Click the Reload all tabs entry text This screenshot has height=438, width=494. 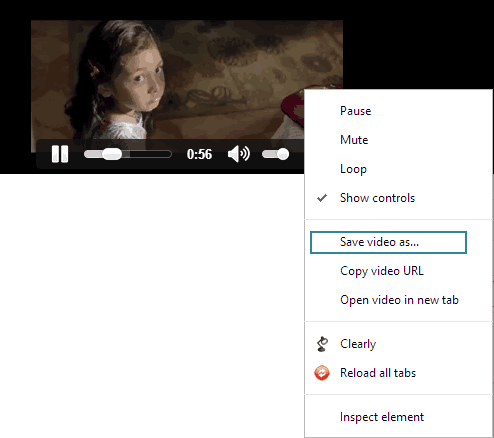click(378, 373)
